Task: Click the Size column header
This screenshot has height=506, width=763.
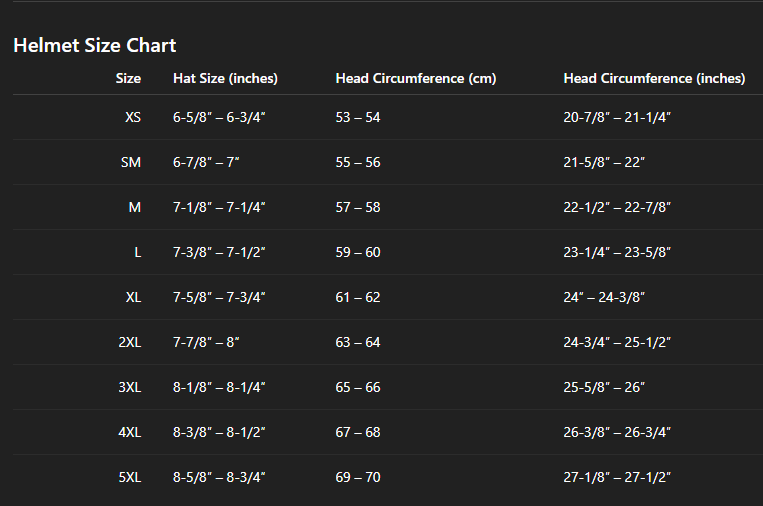Action: 128,78
